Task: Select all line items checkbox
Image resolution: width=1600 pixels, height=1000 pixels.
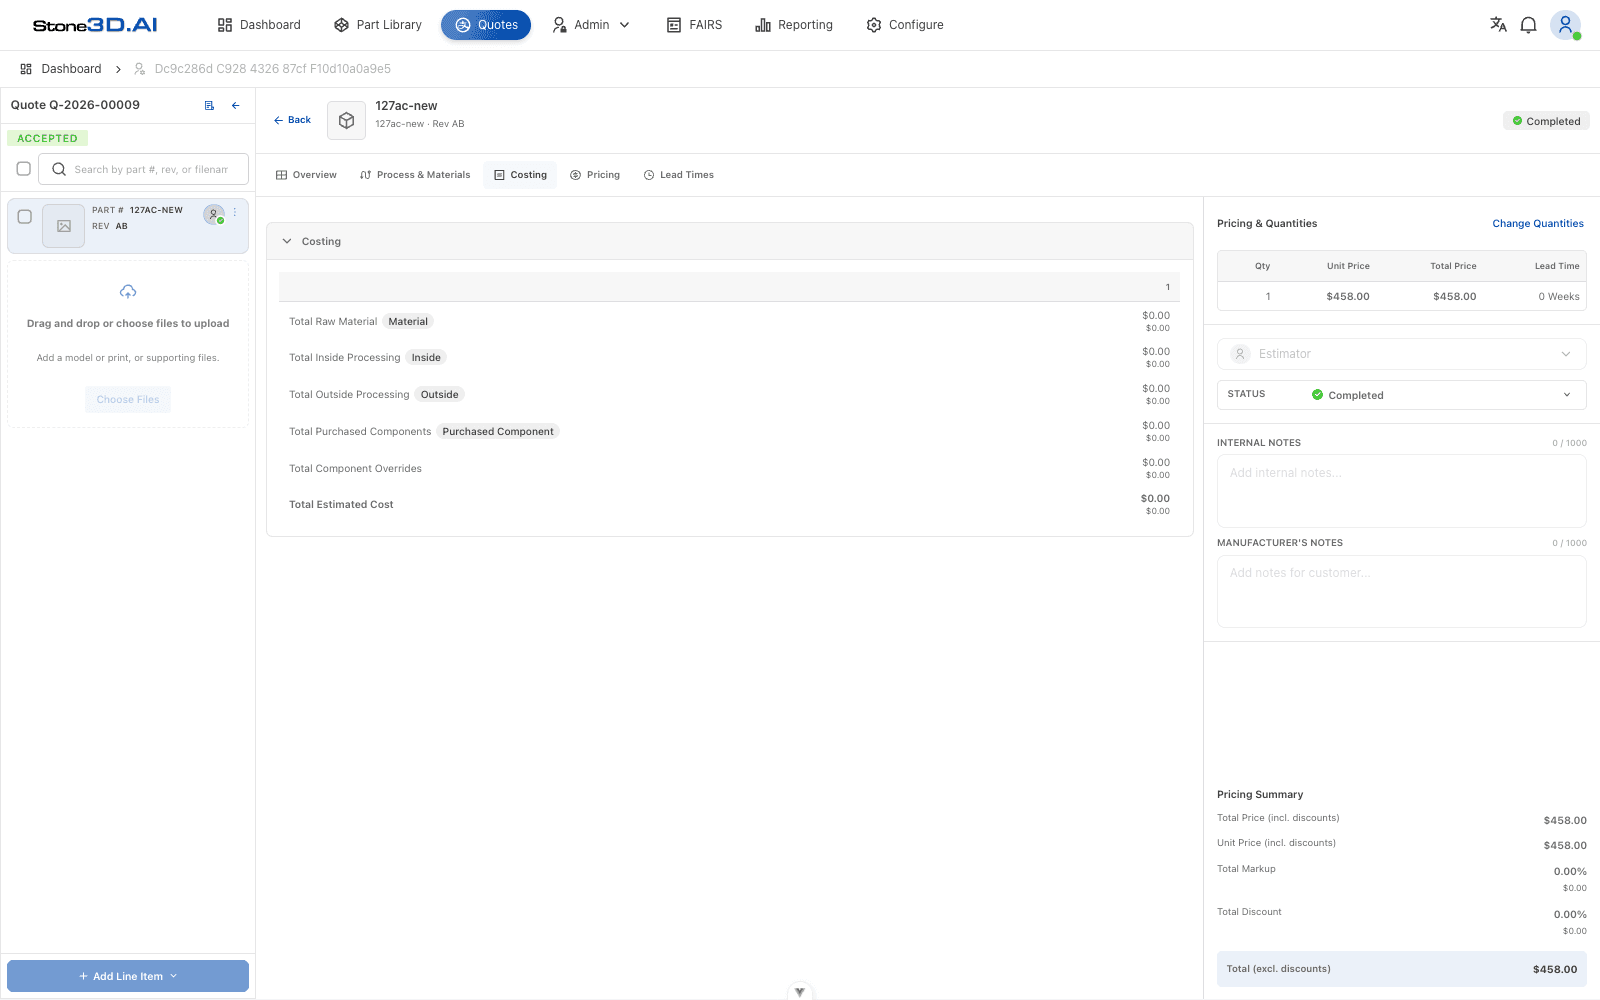Action: coord(24,169)
